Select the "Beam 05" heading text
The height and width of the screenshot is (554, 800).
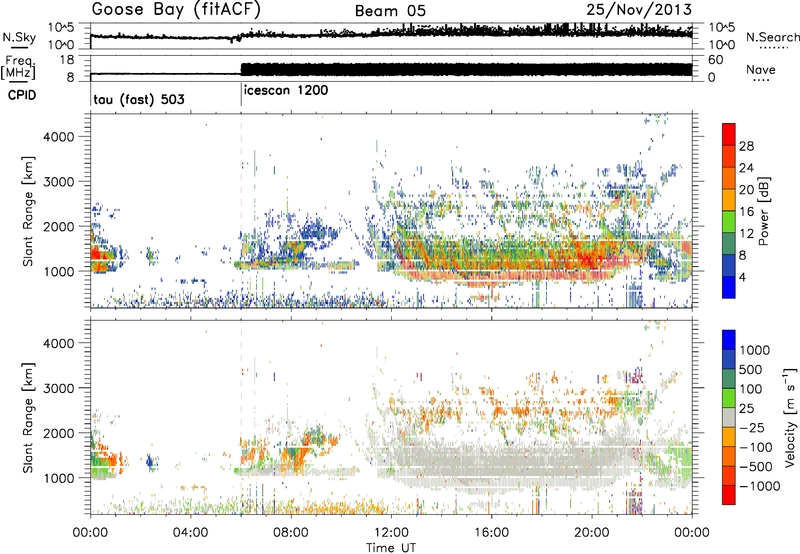pos(390,11)
